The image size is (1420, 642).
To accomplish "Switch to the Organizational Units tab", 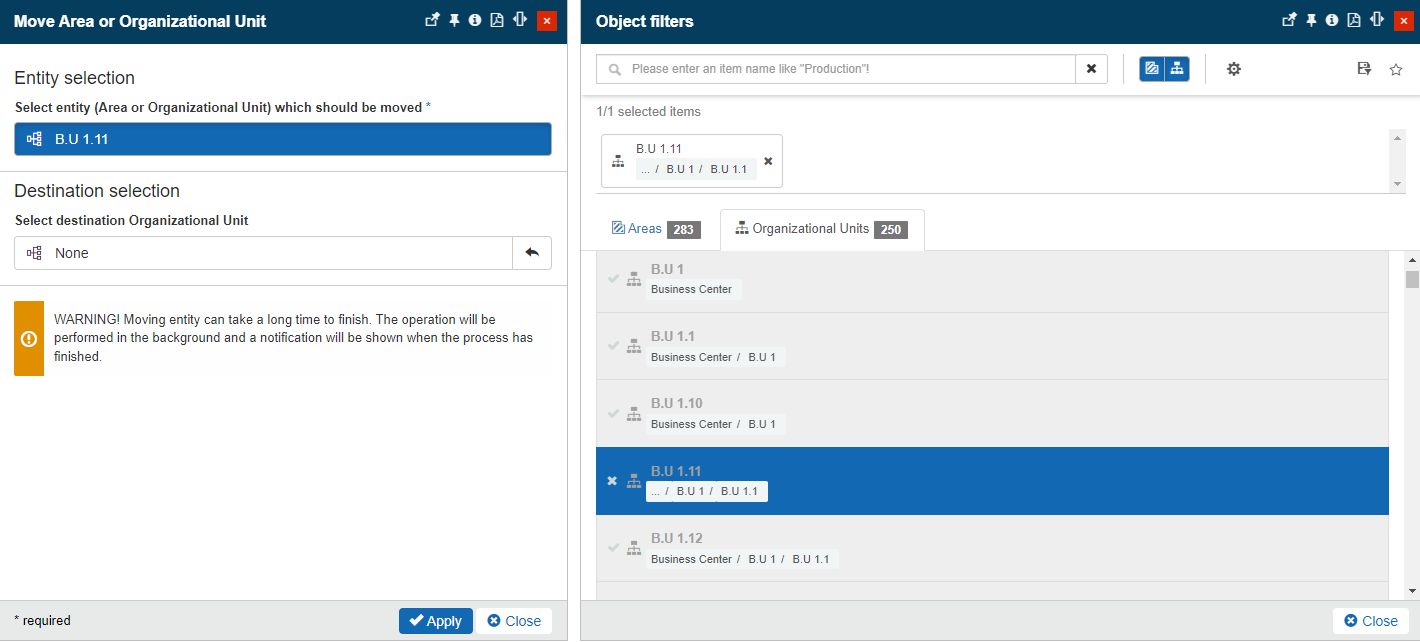I will pyautogui.click(x=821, y=229).
